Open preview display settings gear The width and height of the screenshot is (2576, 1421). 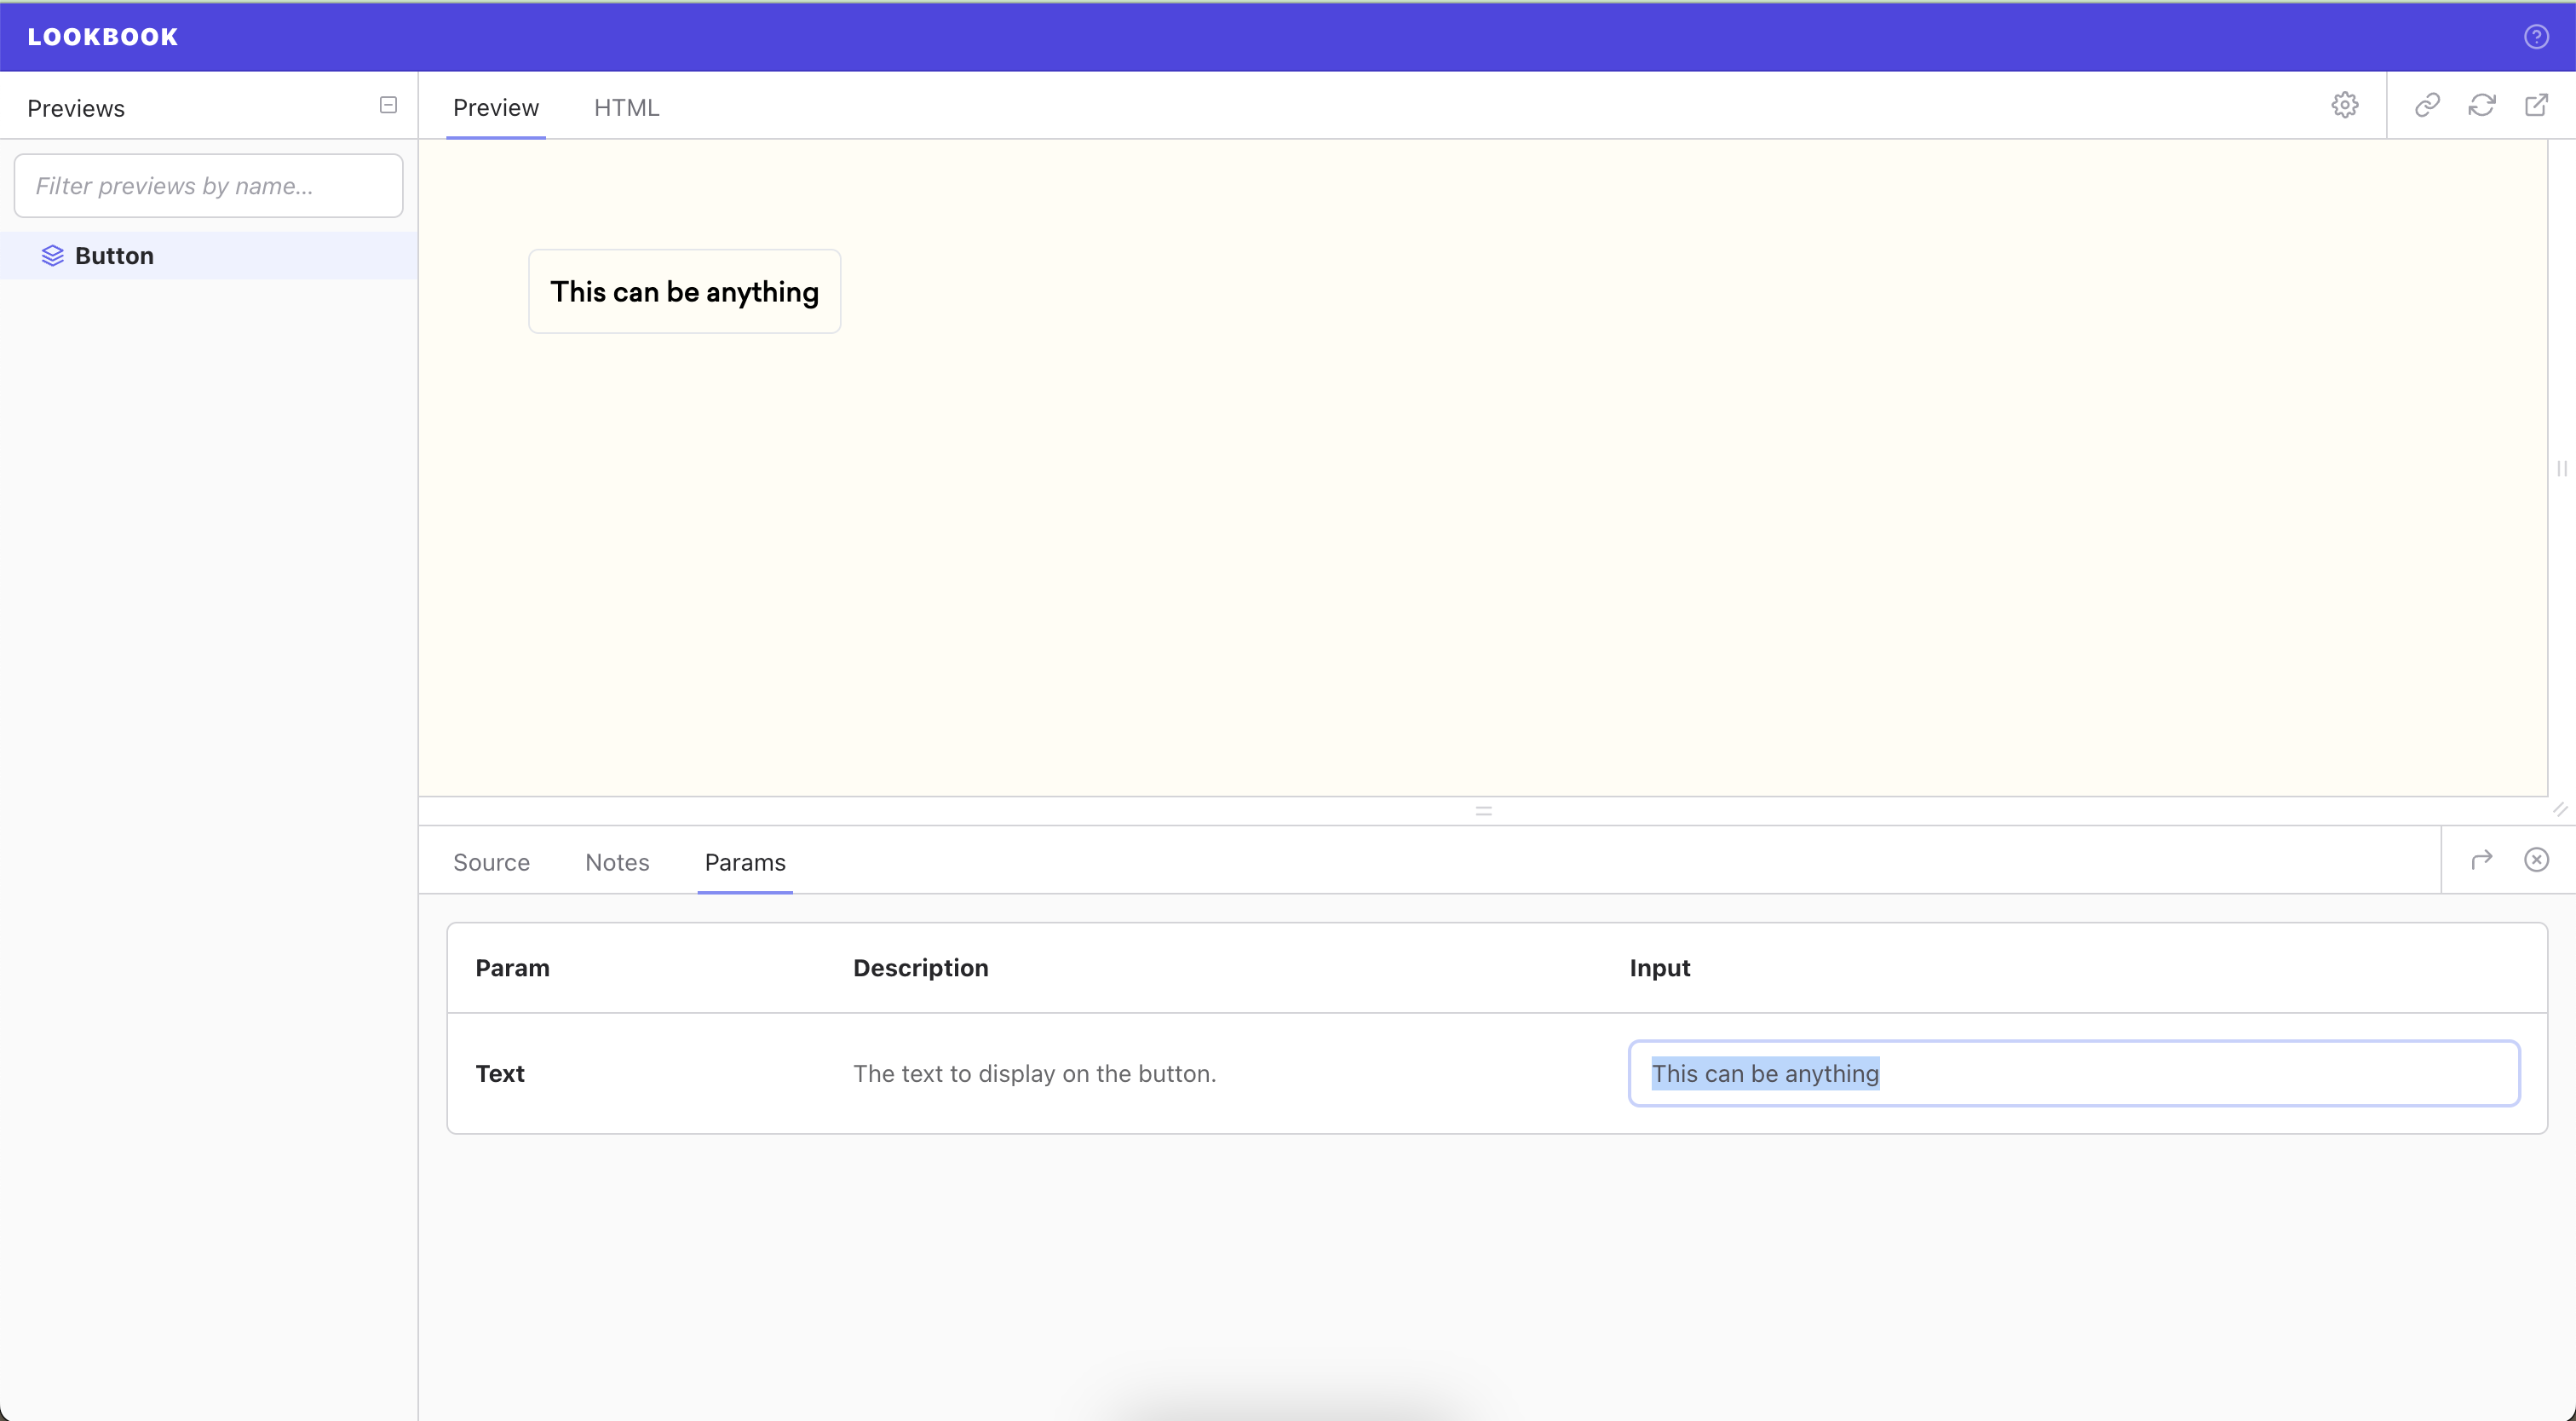click(2344, 105)
